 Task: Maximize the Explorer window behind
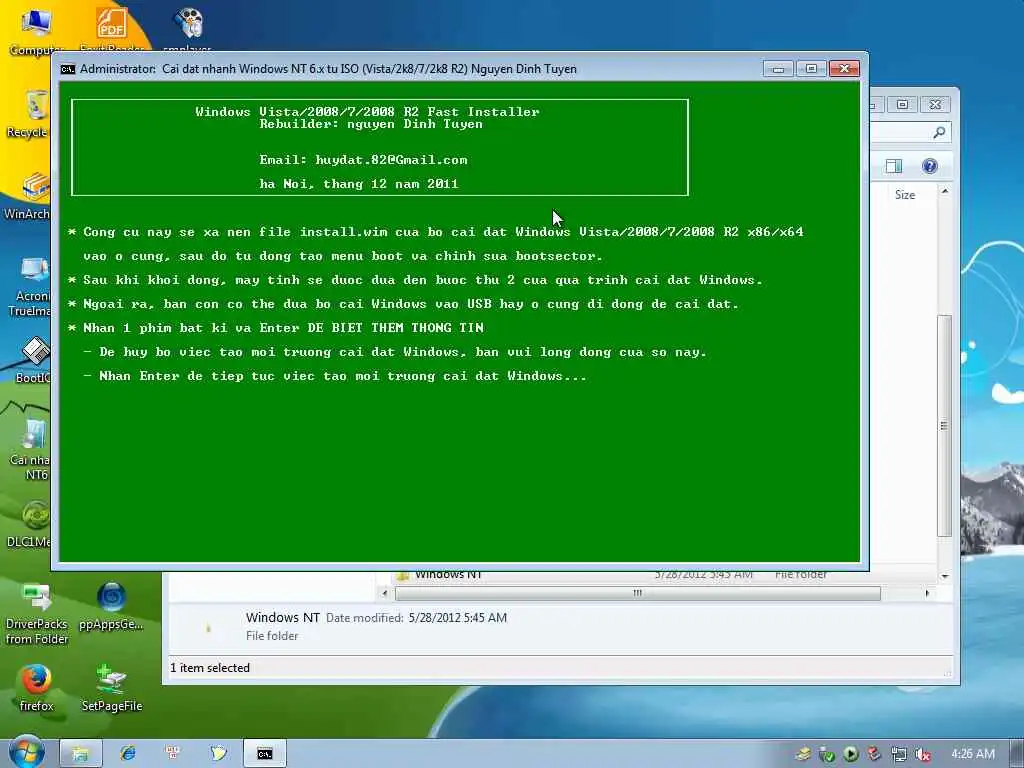[903, 104]
